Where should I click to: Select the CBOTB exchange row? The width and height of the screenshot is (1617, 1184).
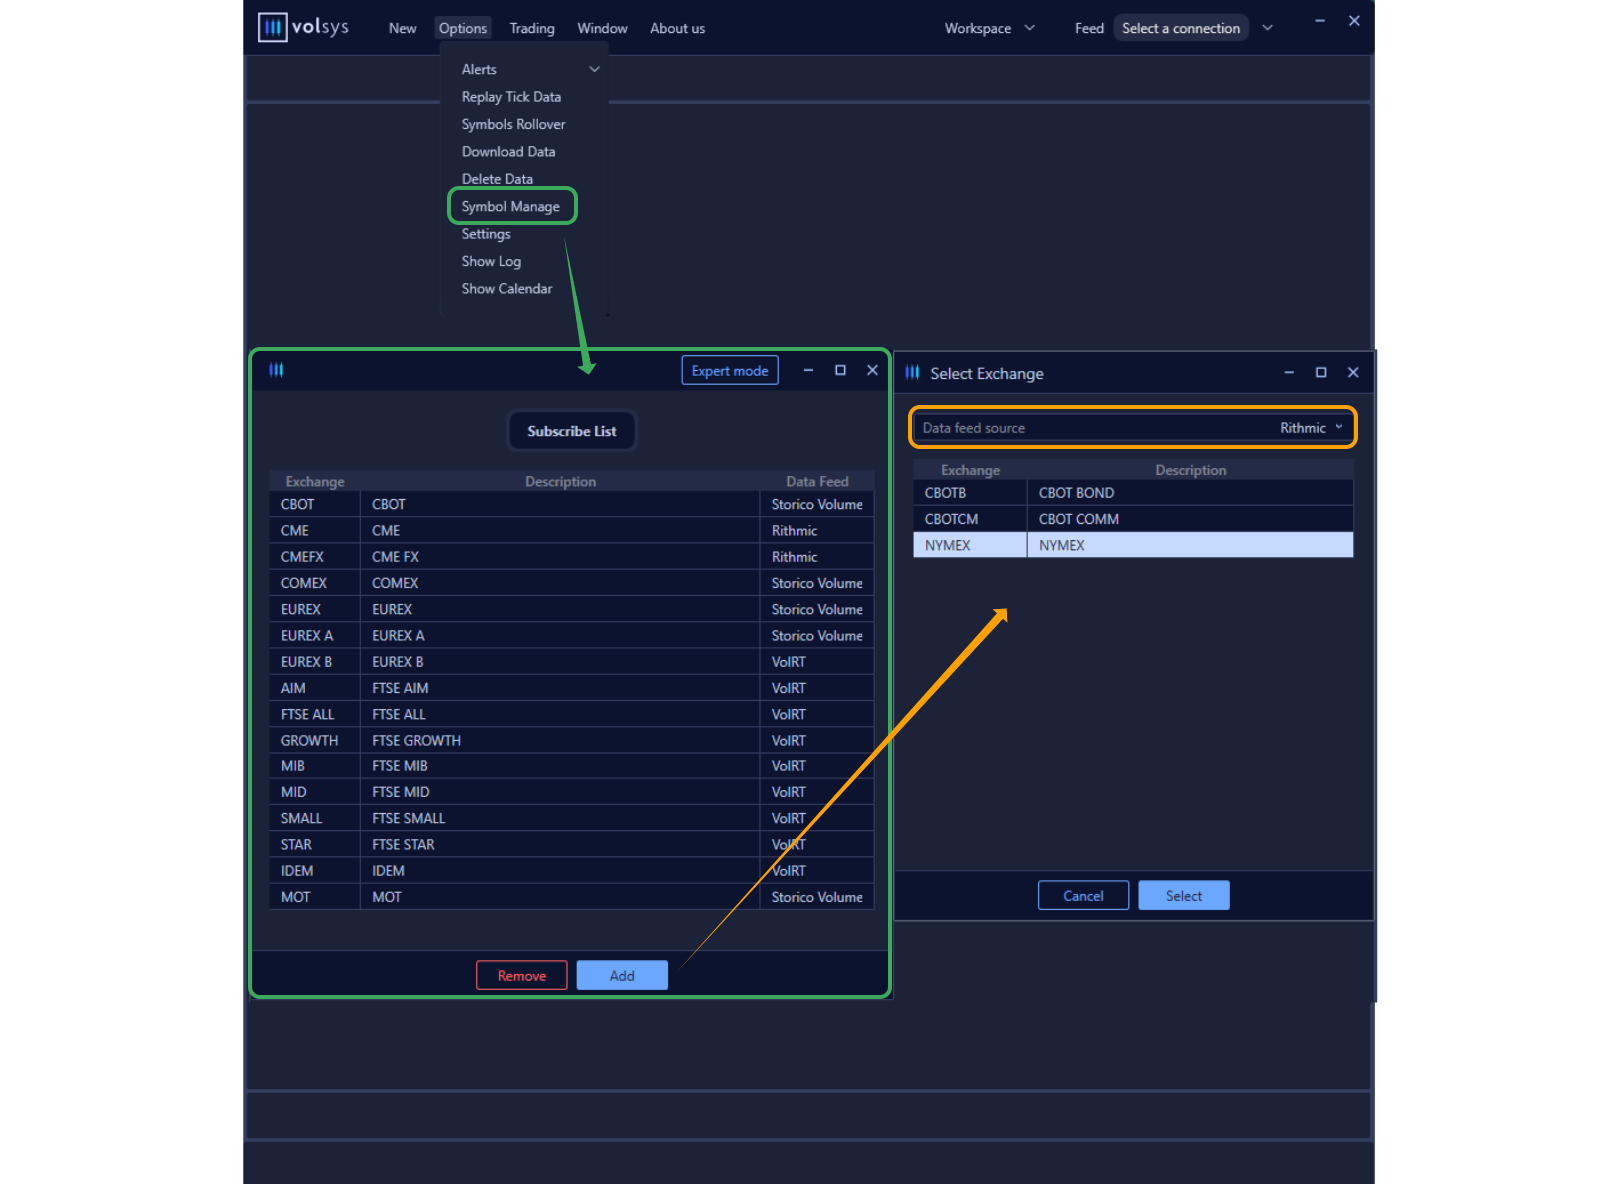1133,493
